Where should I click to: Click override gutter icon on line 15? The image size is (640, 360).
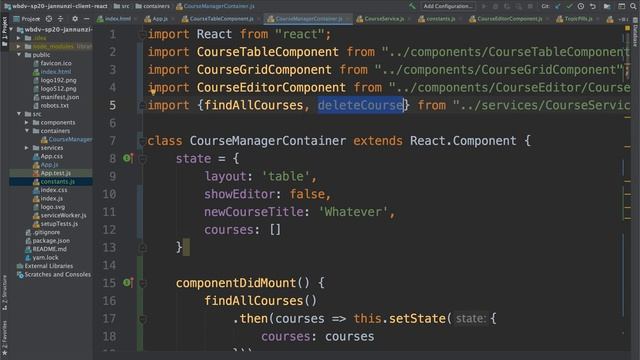128,282
